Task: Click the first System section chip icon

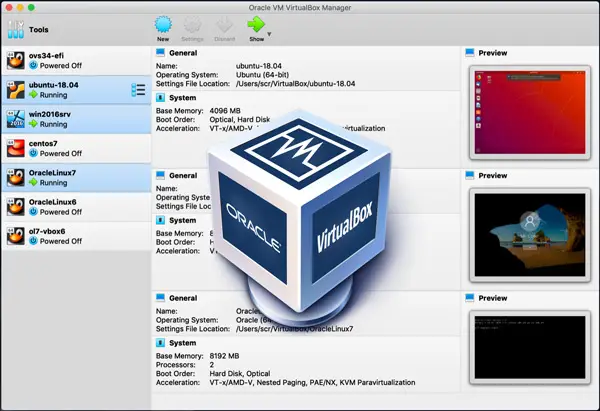Action: click(160, 98)
